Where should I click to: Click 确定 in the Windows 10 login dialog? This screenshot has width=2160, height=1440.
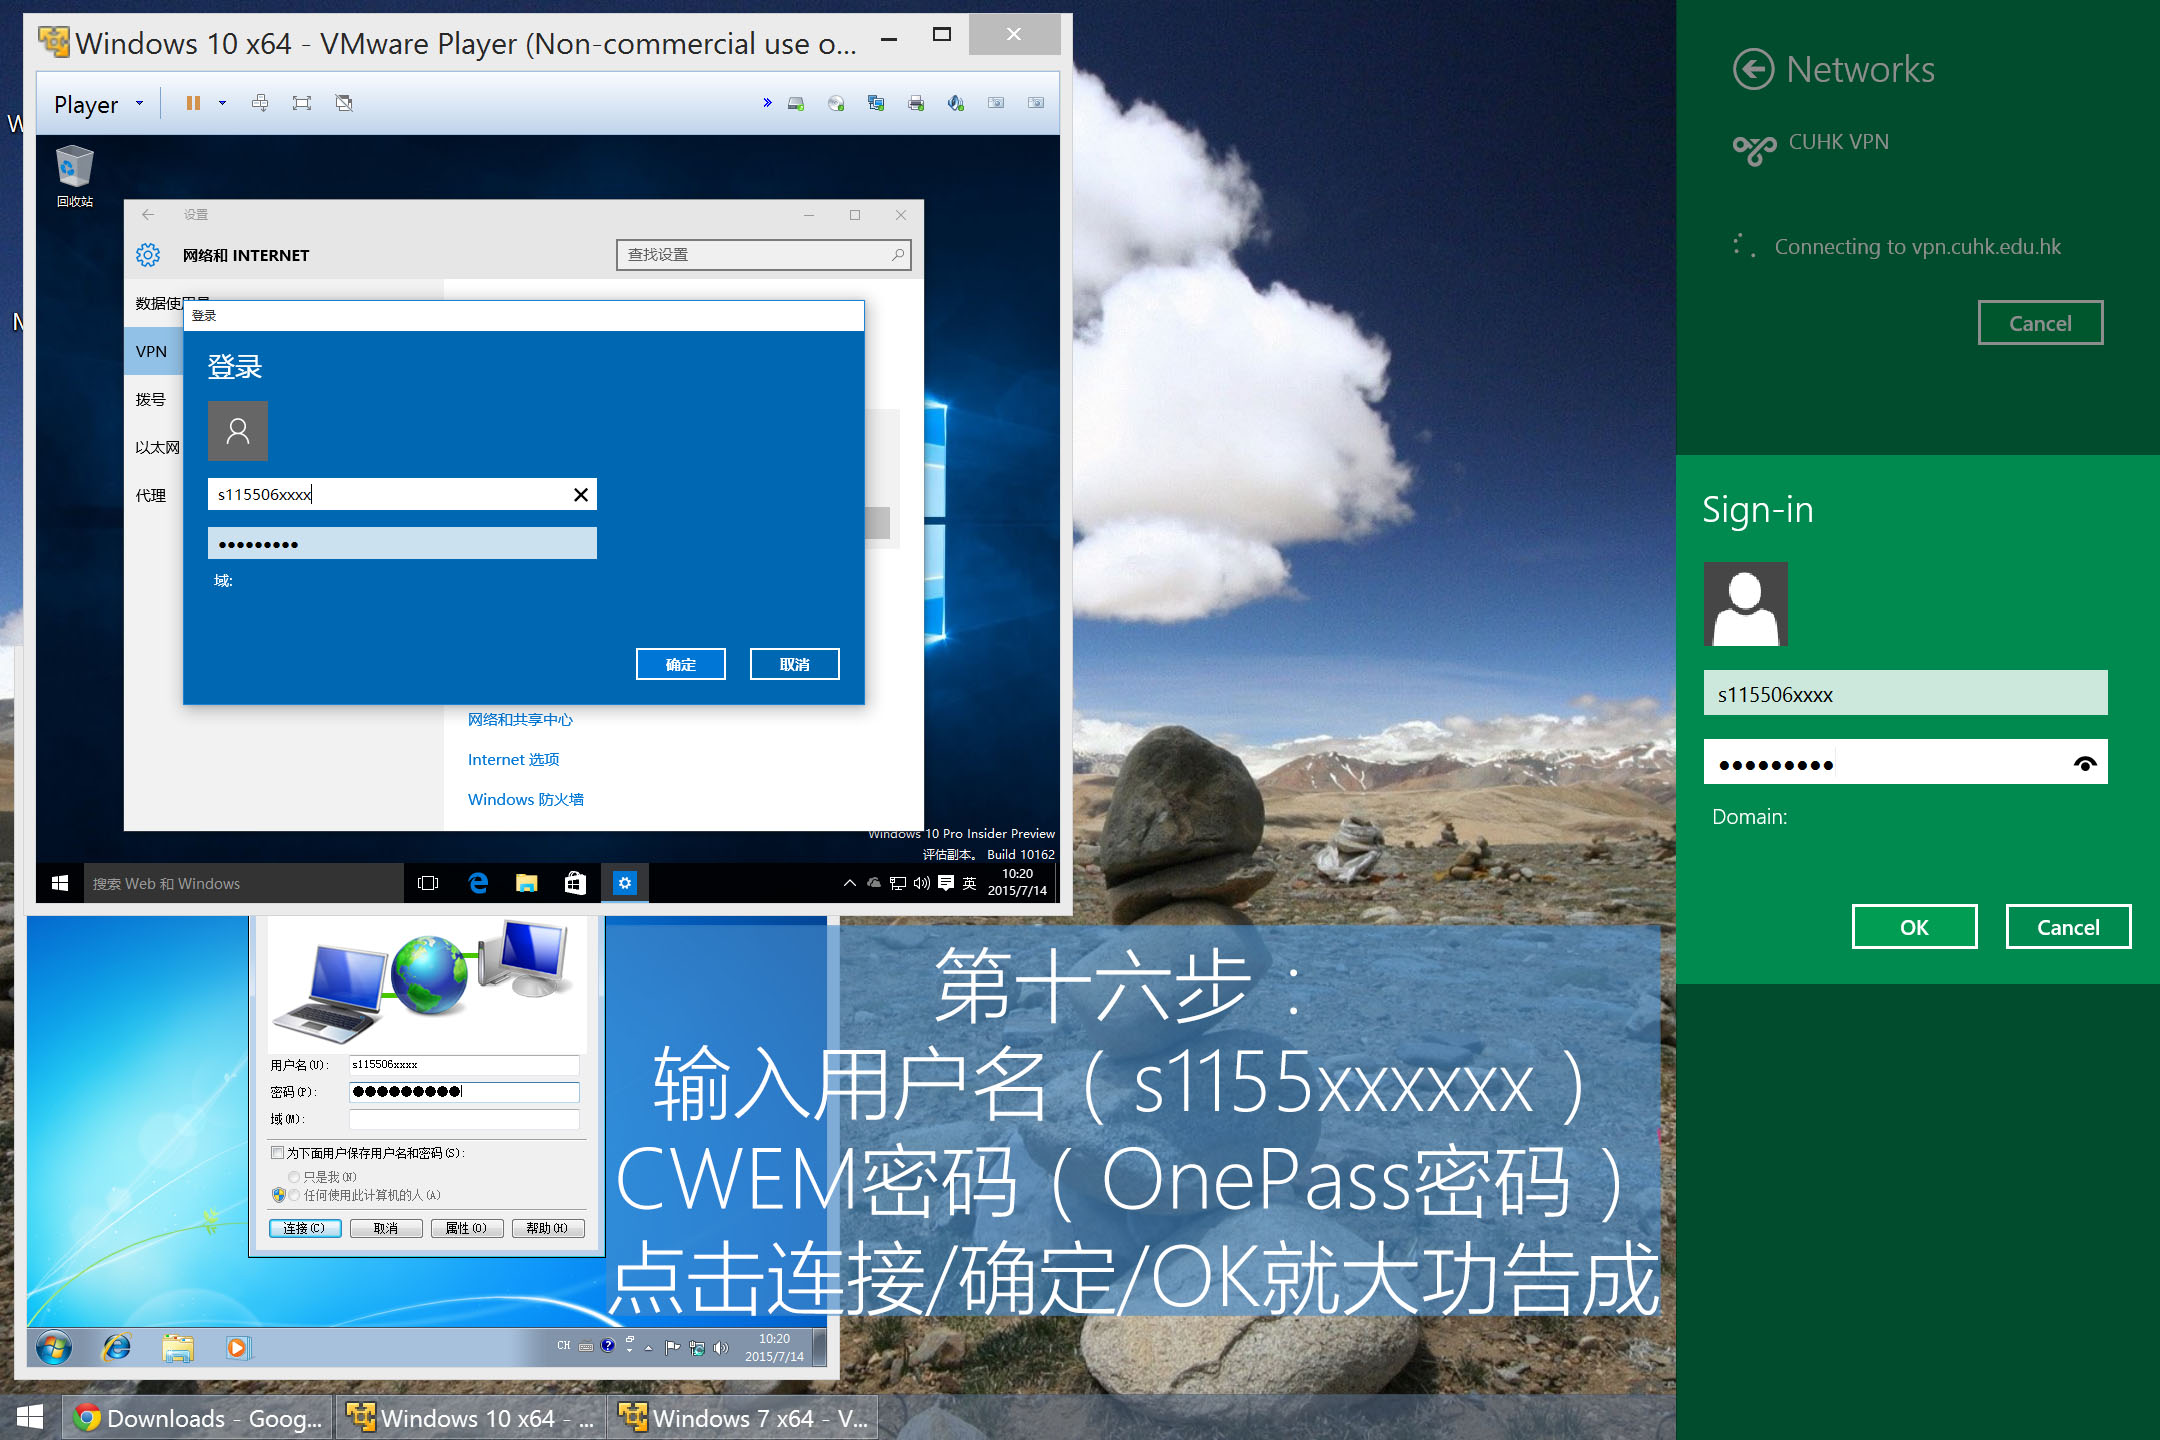681,664
